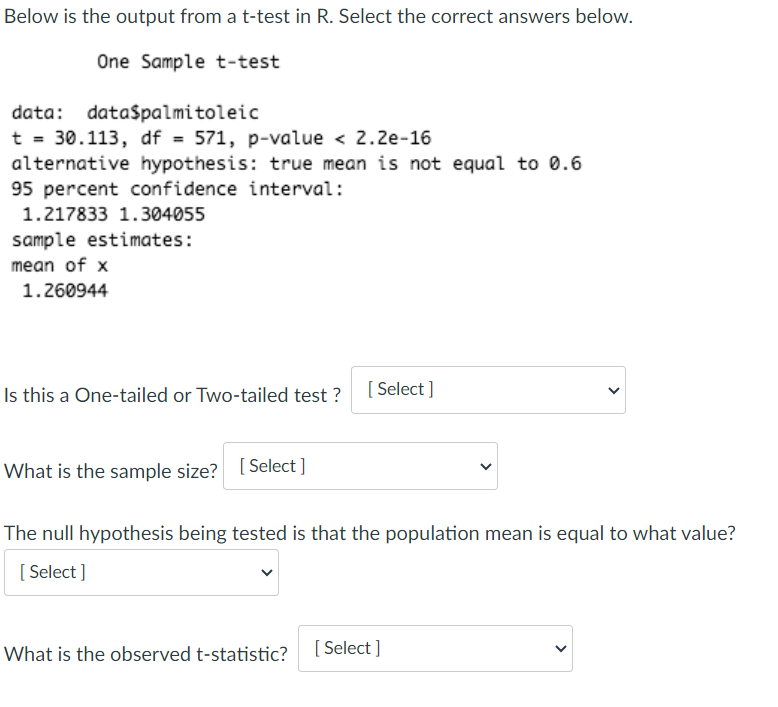Click the "One Sample t-test" output heading

pyautogui.click(x=189, y=62)
